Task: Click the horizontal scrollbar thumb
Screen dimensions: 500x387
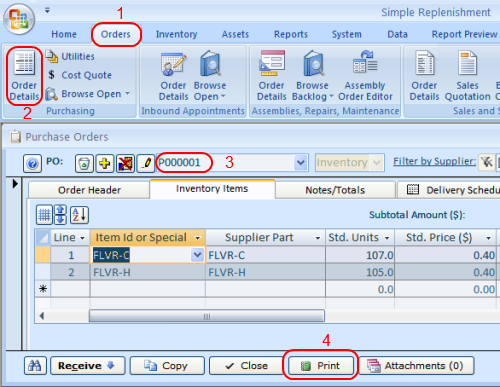Action: click(x=207, y=316)
